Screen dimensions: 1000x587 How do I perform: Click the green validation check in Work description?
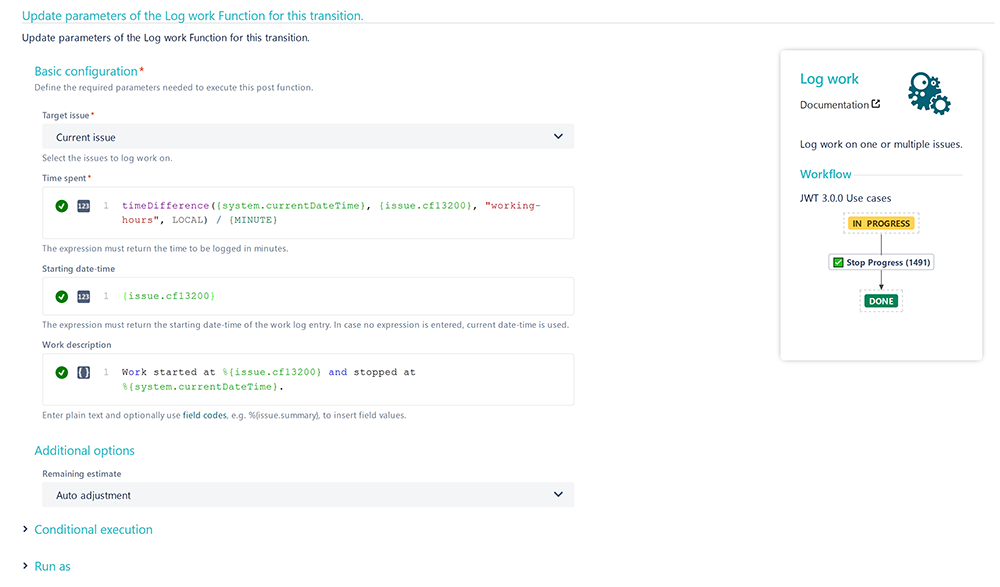coord(61,373)
